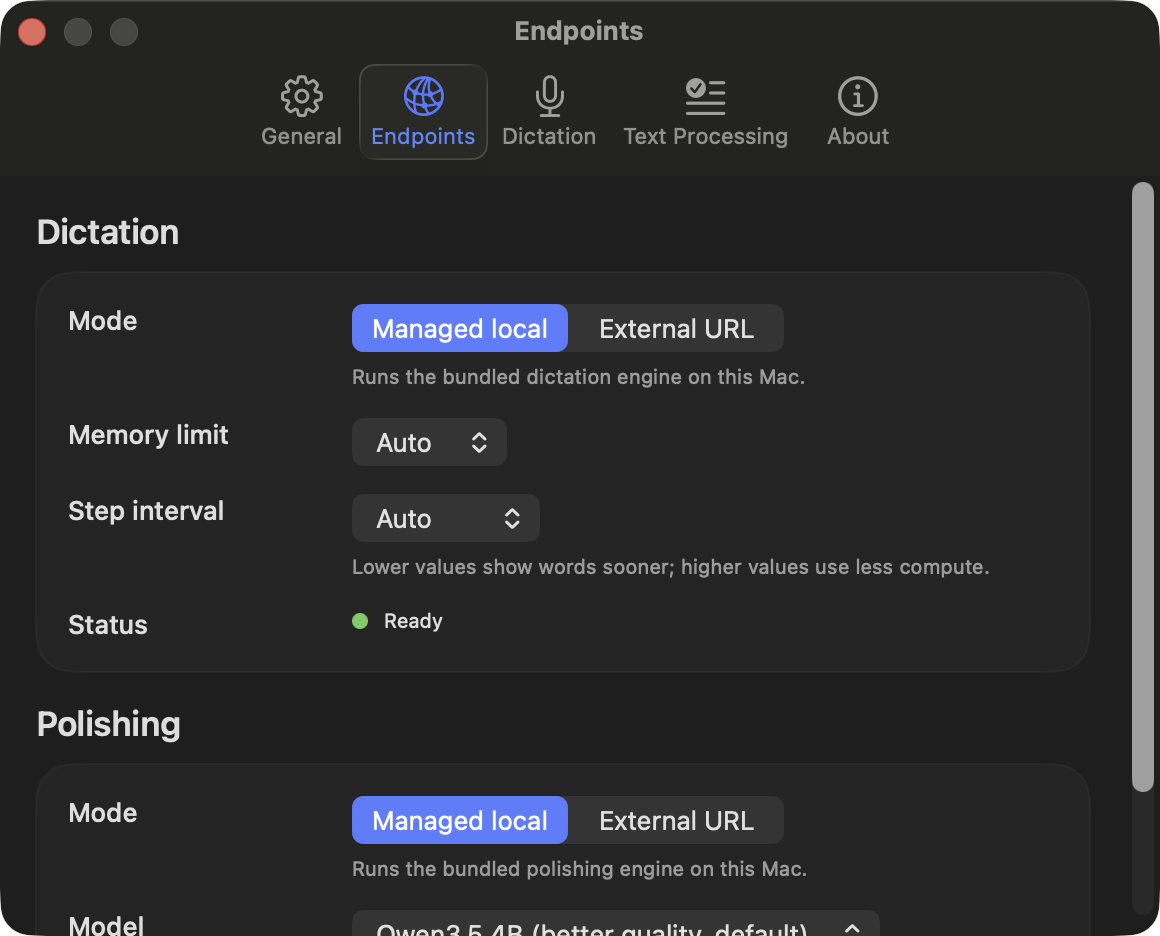Switch to the About tab label
1160x936 pixels.
857,136
